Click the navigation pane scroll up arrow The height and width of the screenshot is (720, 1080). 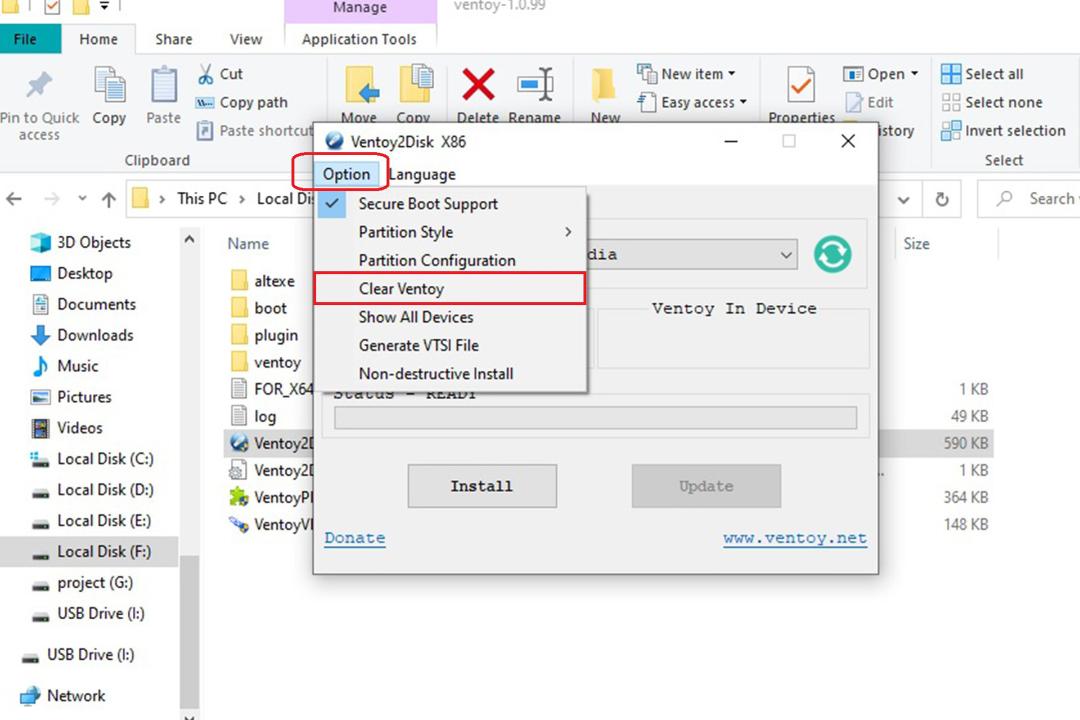click(189, 240)
